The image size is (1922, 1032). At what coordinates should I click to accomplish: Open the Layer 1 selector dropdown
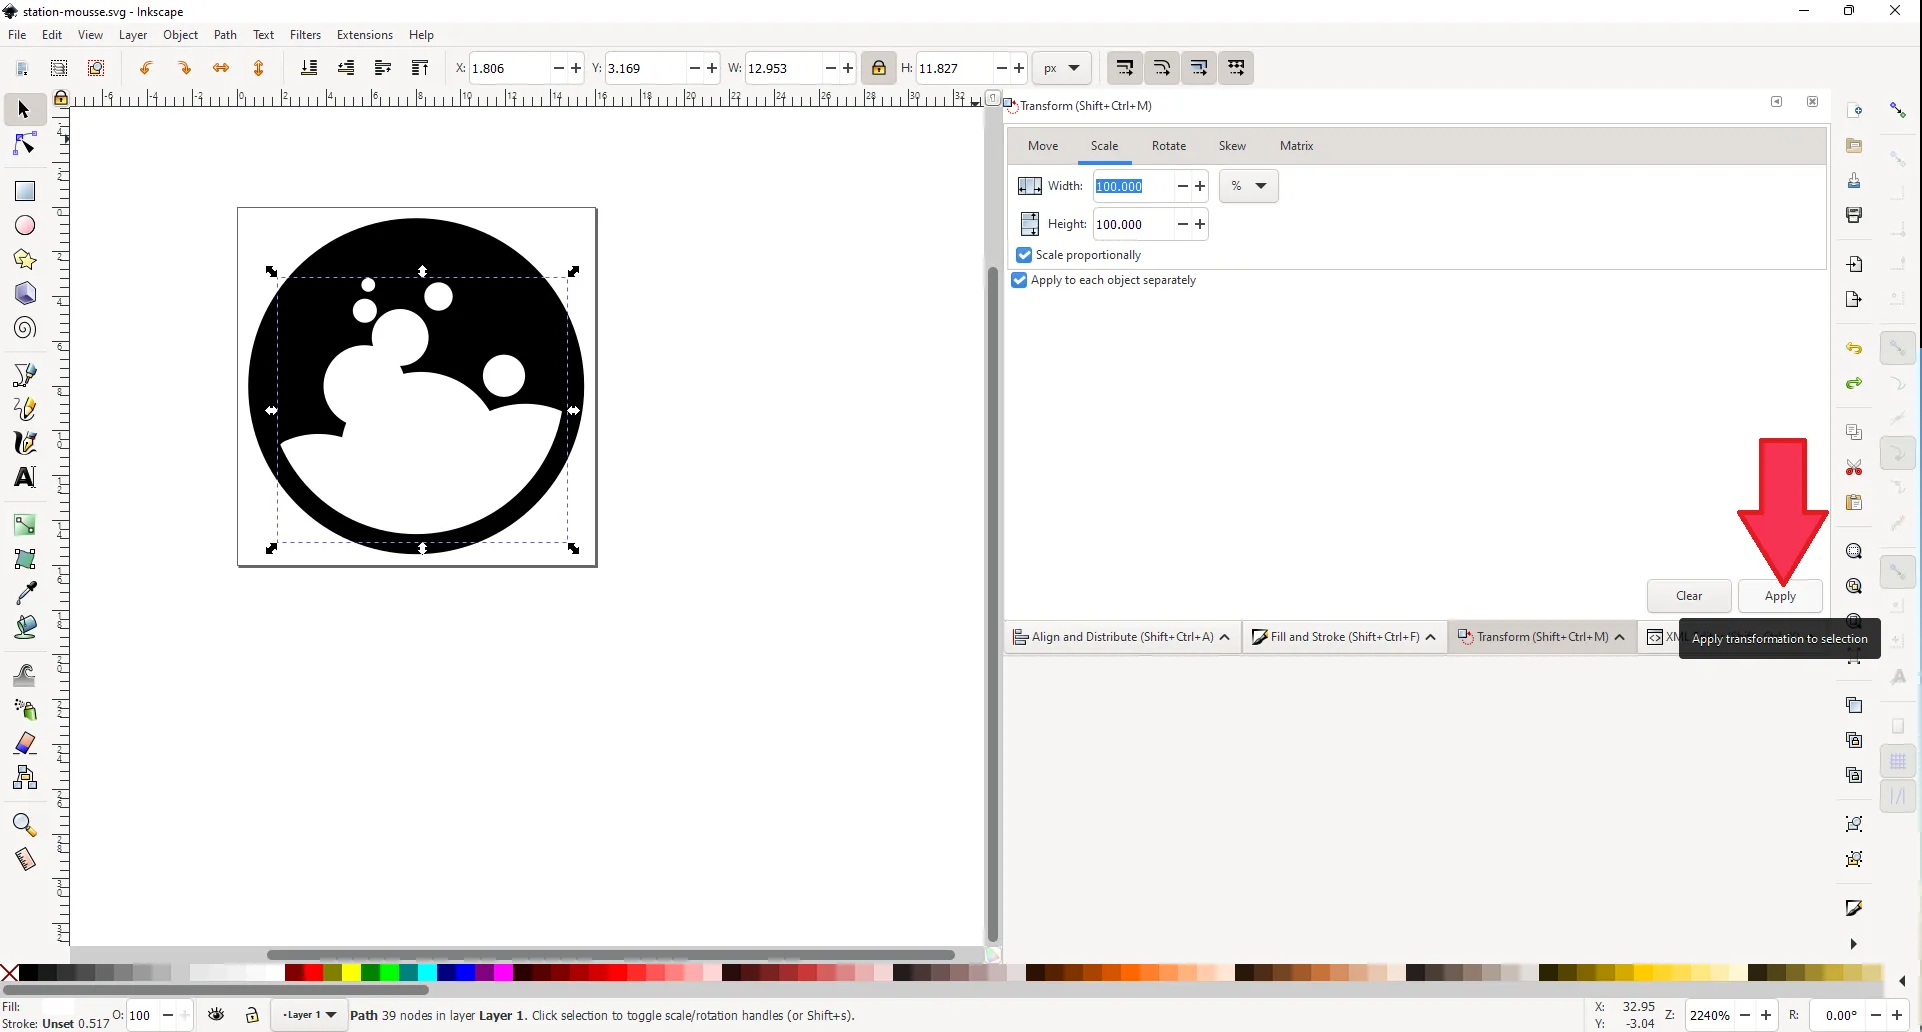coord(310,1015)
